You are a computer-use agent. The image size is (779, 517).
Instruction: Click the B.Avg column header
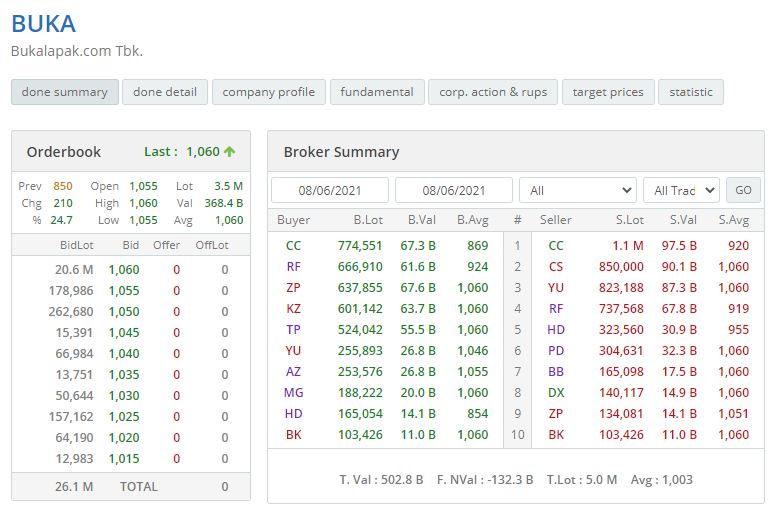(473, 220)
